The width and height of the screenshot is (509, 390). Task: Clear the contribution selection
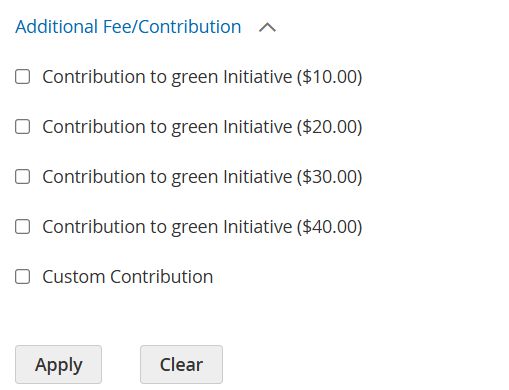pyautogui.click(x=181, y=364)
